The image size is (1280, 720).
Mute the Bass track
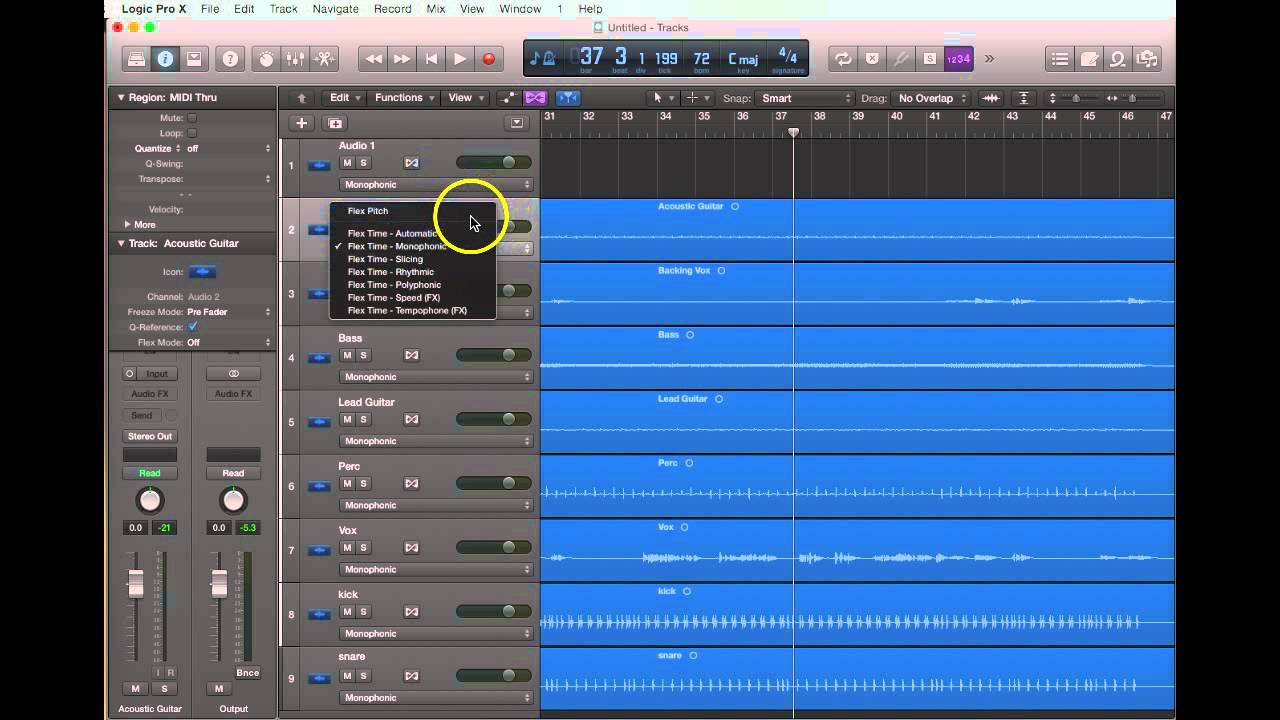point(347,355)
